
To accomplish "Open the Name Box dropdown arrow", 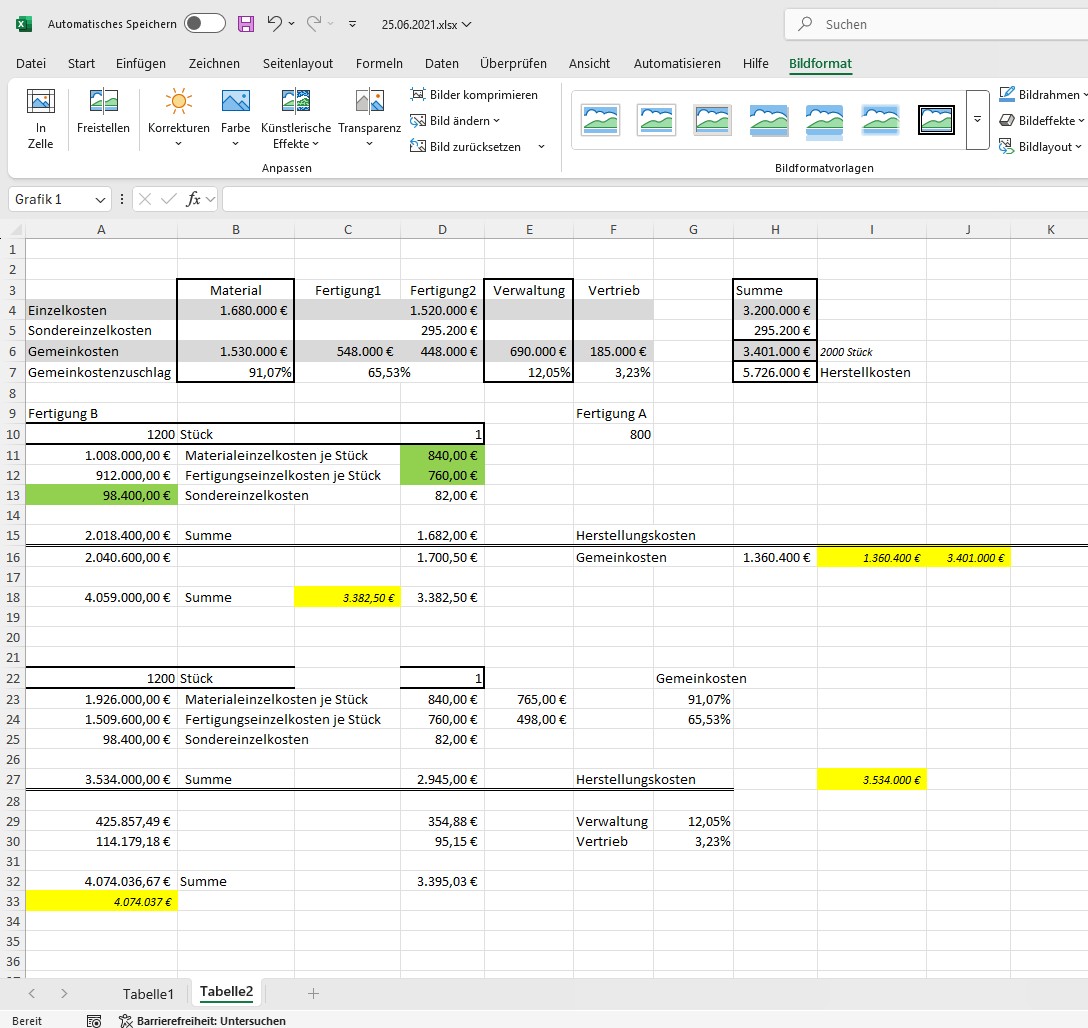I will [x=99, y=199].
